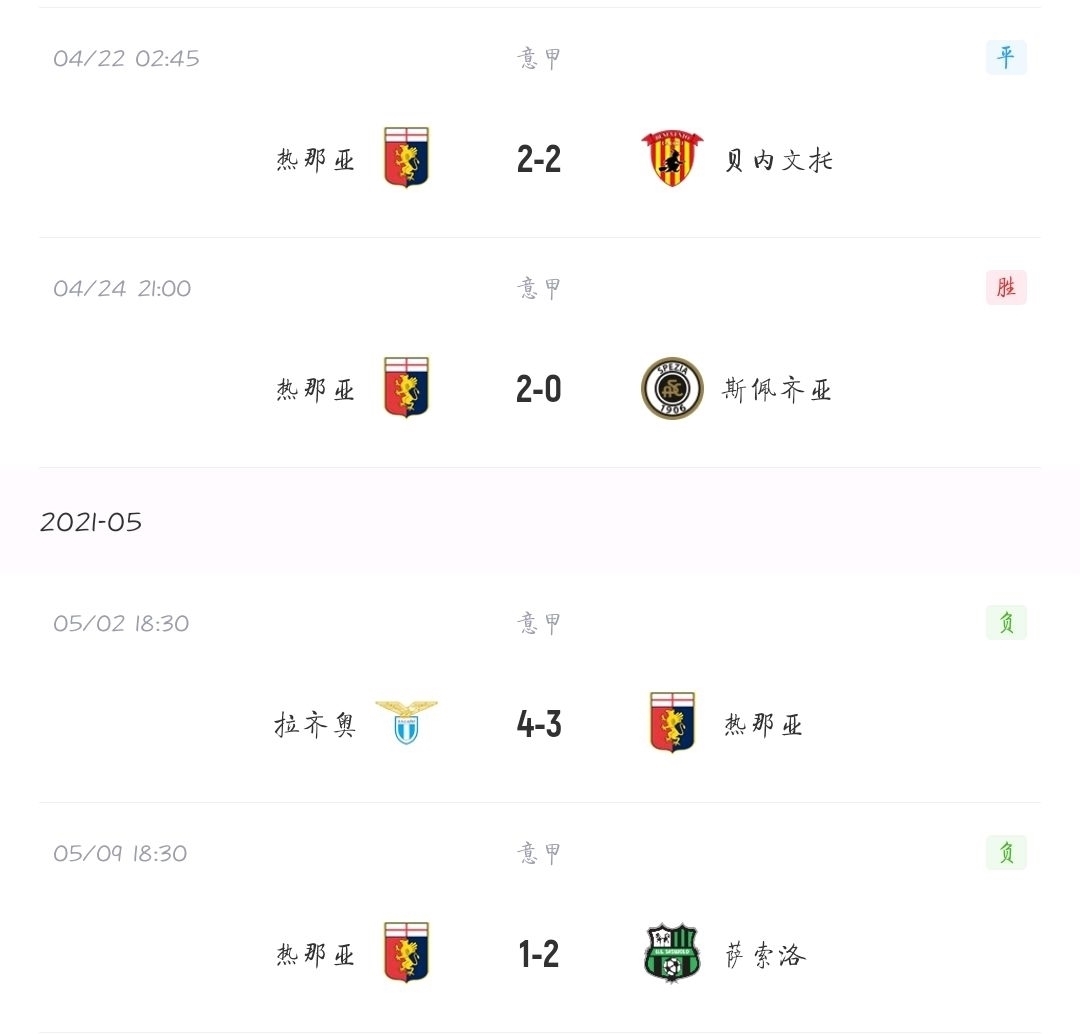
Task: Click Genoa crest in the 2-0 match
Action: click(406, 387)
